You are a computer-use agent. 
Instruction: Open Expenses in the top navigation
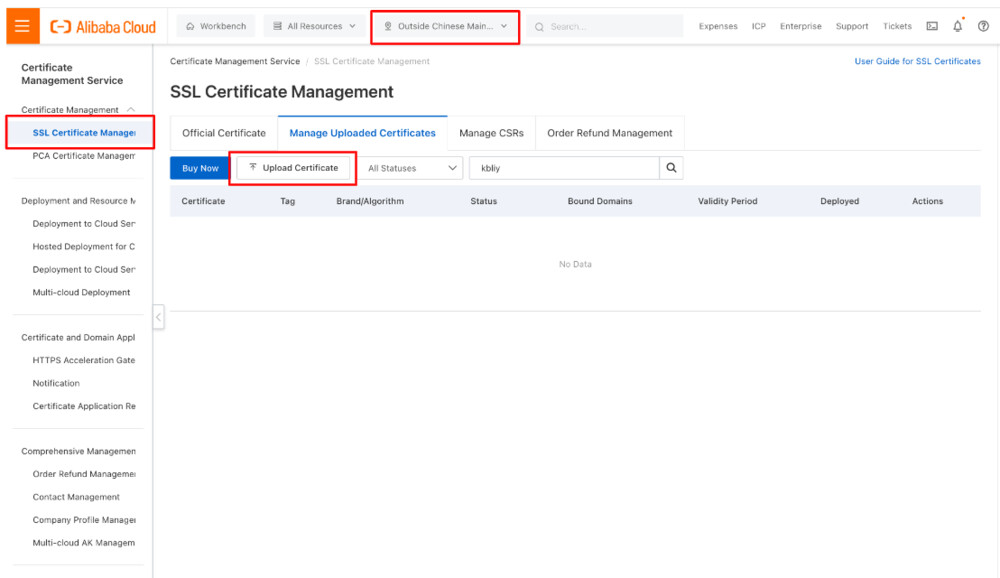[x=718, y=26]
